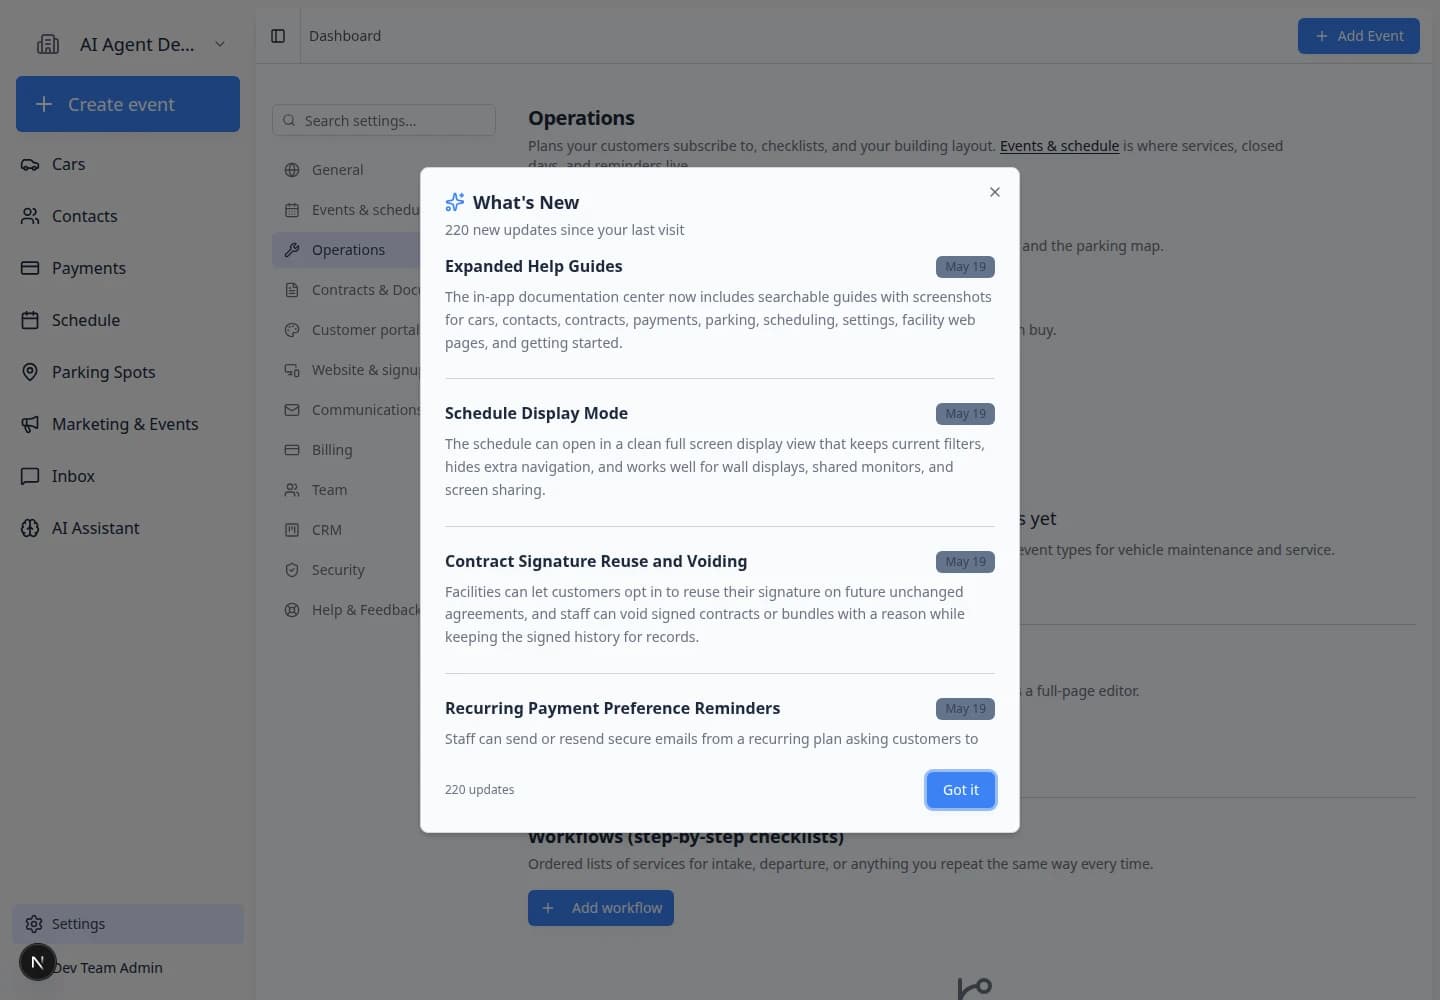Open Security settings
Viewport: 1440px width, 1000px height.
(346, 570)
